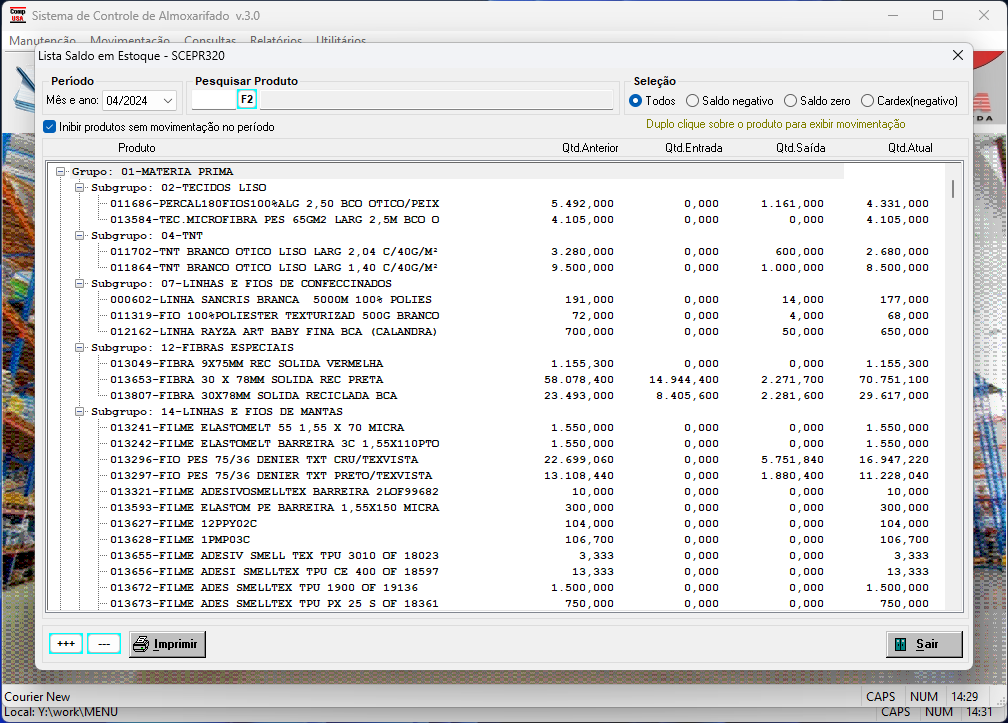Open the Movimentação menu
Screen dimensions: 1008x723
tap(130, 40)
